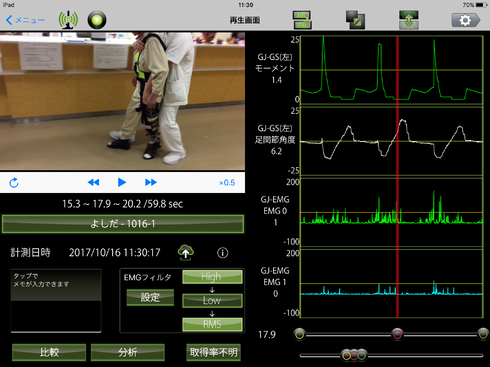
Task: Go back via the メニュー button
Action: (25, 20)
